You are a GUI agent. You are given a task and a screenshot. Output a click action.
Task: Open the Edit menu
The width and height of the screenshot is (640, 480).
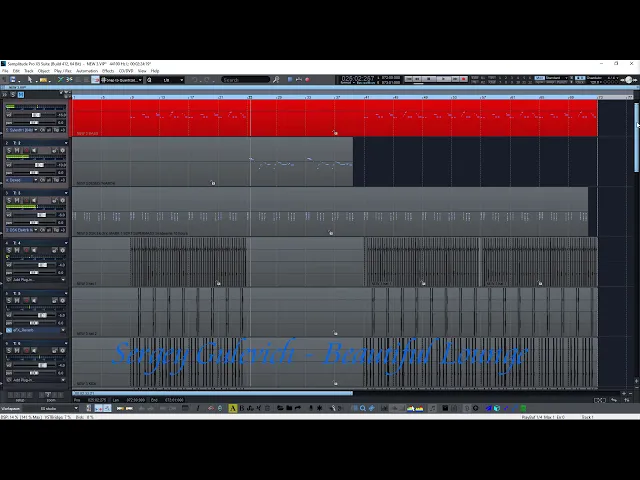tap(16, 71)
